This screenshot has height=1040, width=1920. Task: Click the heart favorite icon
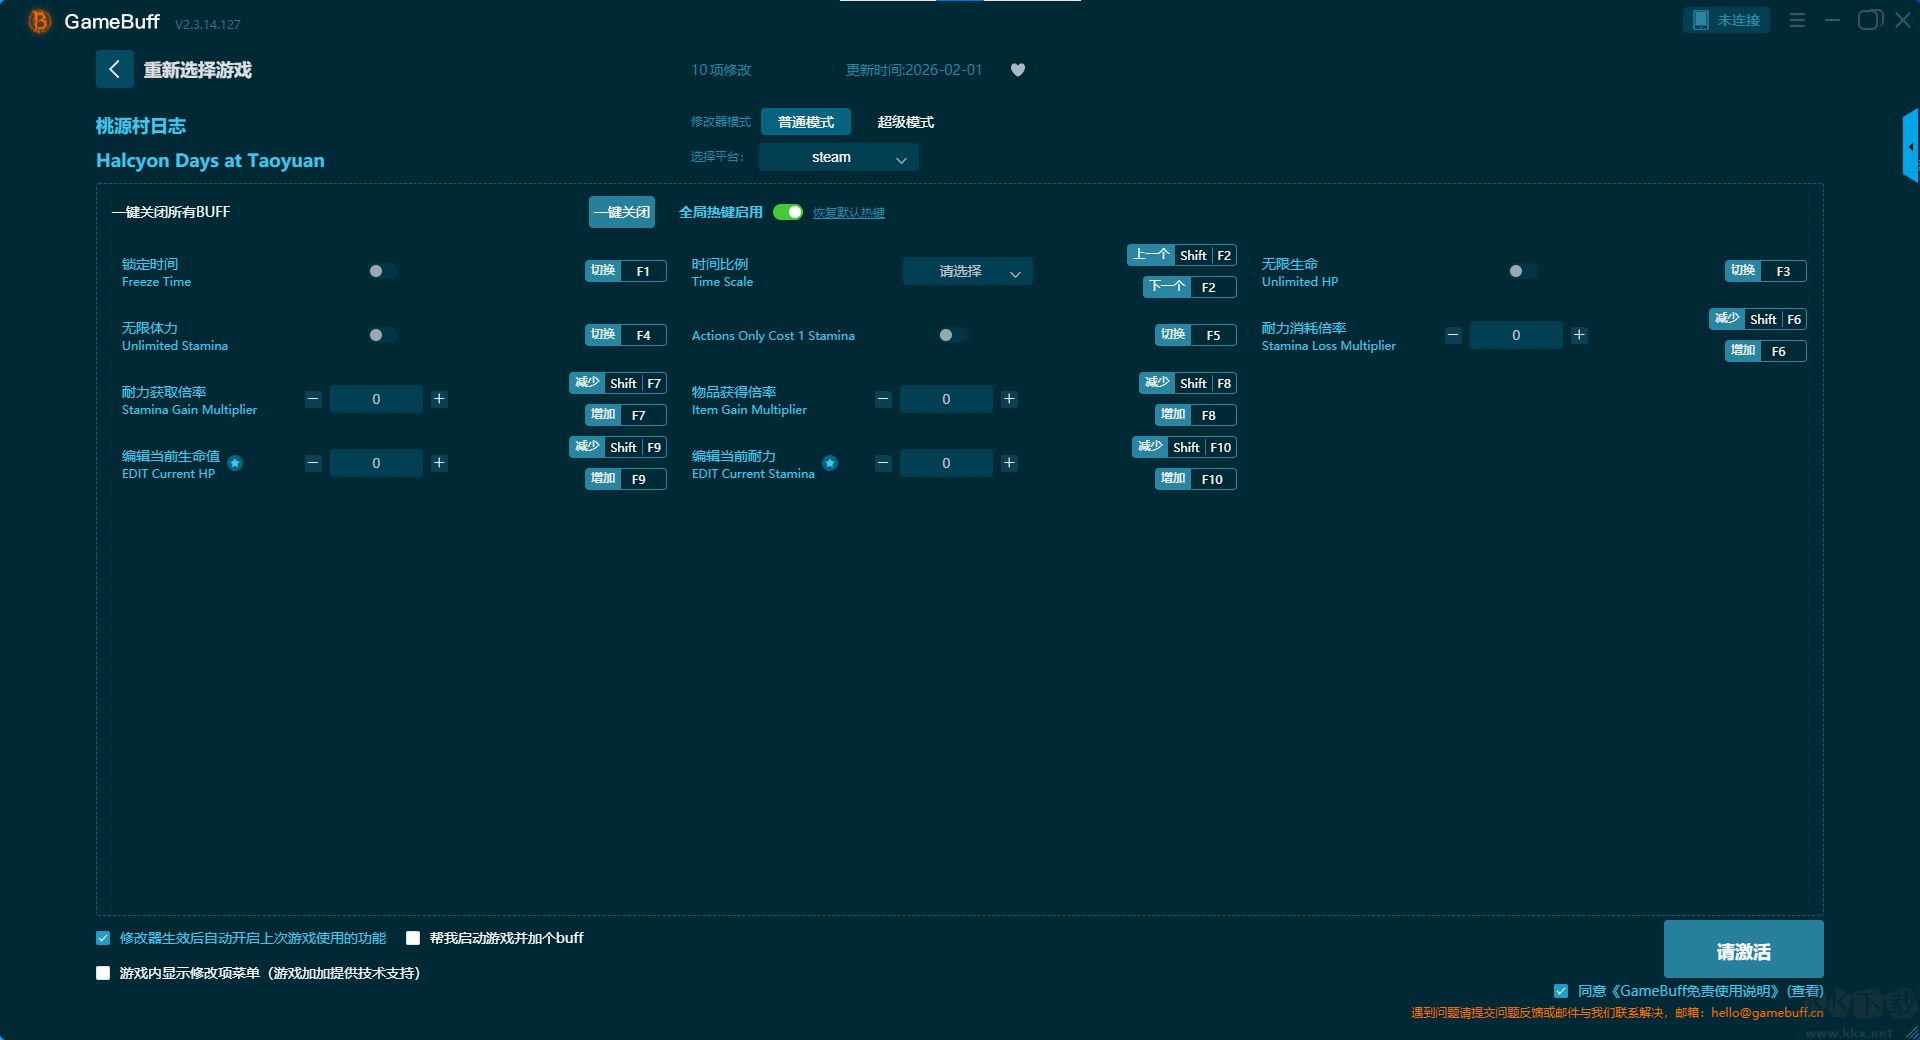click(x=1017, y=70)
